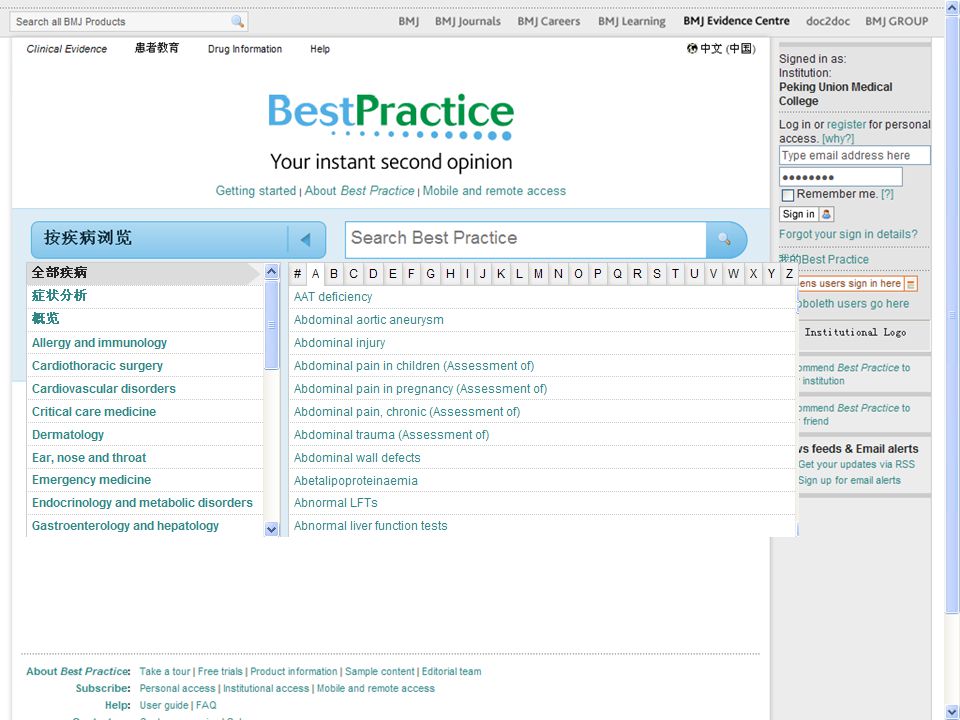This screenshot has height=720, width=960.
Task: Click the Sign up for email alerts link
Action: [849, 481]
